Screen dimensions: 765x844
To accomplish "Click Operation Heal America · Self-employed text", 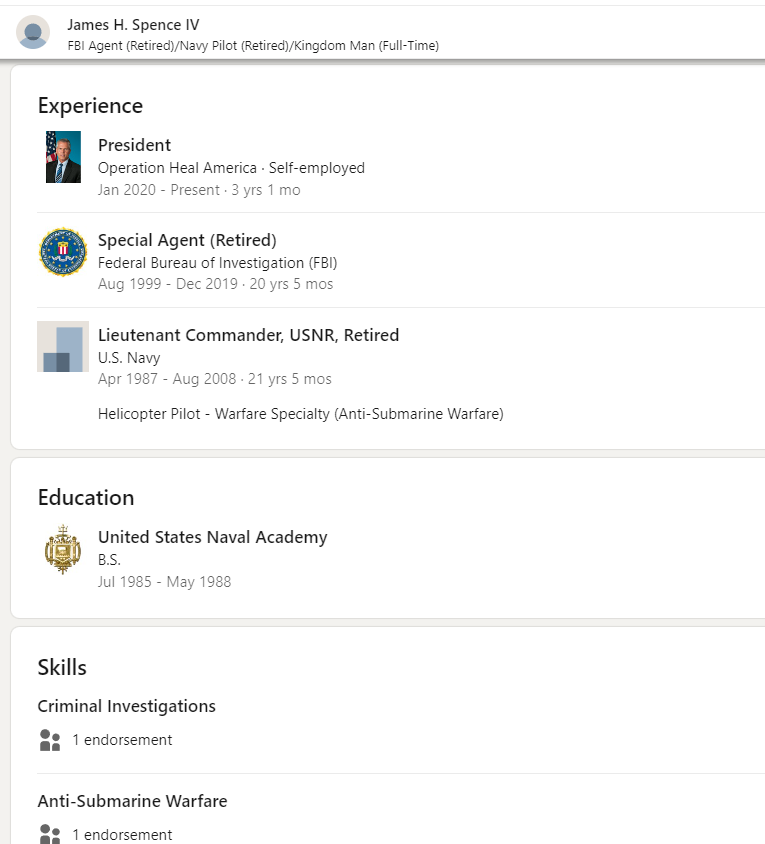I will tap(231, 168).
